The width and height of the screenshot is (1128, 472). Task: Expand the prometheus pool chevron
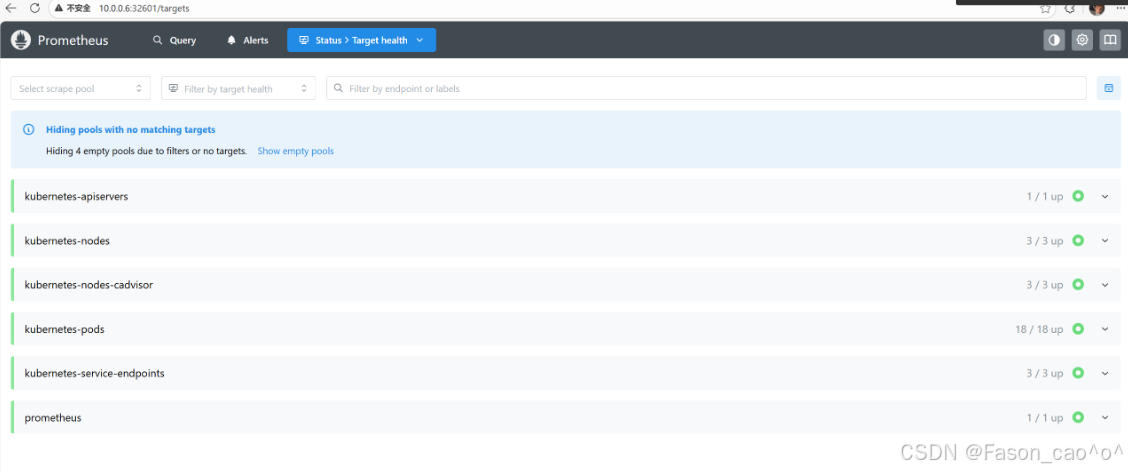pyautogui.click(x=1106, y=418)
